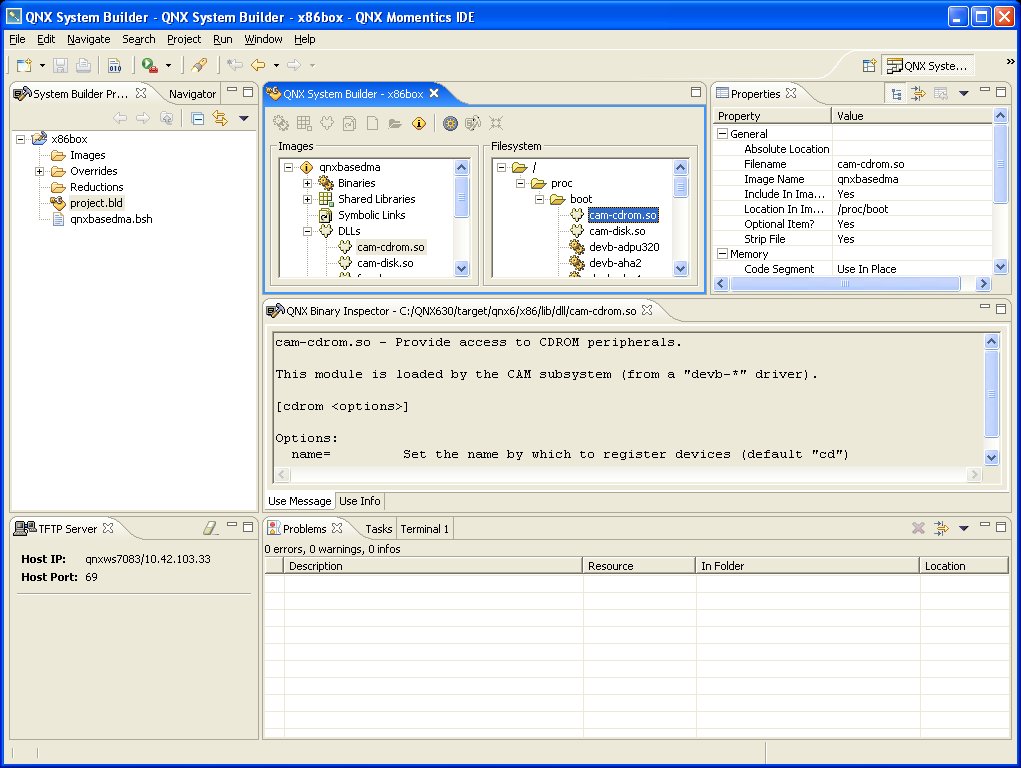This screenshot has width=1021, height=768.
Task: Click Collapse All in System Builder Projects
Action: [x=197, y=119]
